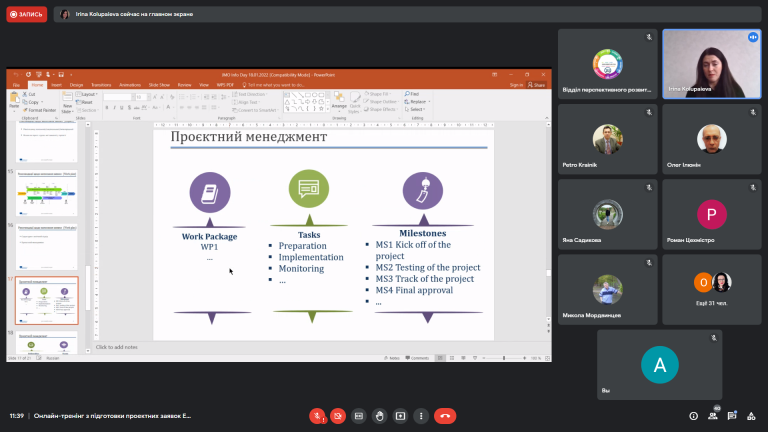Click the Save icon in quick access toolbar
Screen dimensions: 768x432
61,75
